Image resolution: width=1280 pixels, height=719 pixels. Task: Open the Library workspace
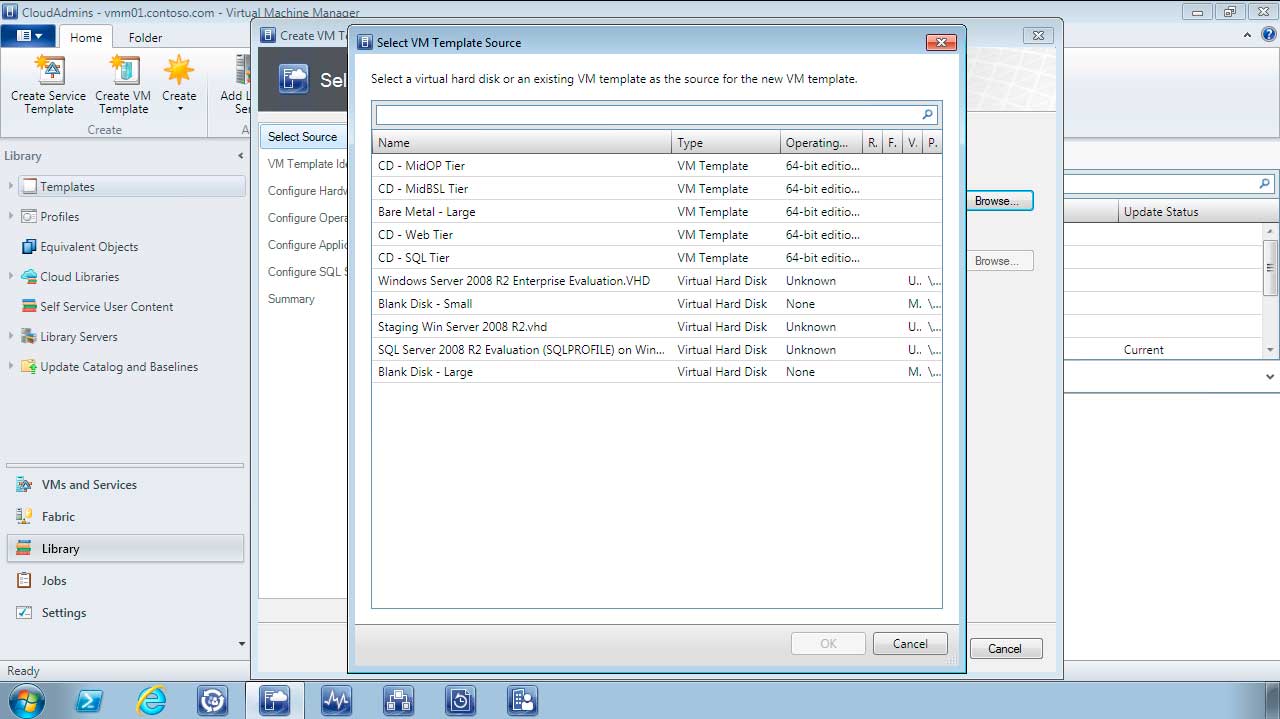pos(125,549)
